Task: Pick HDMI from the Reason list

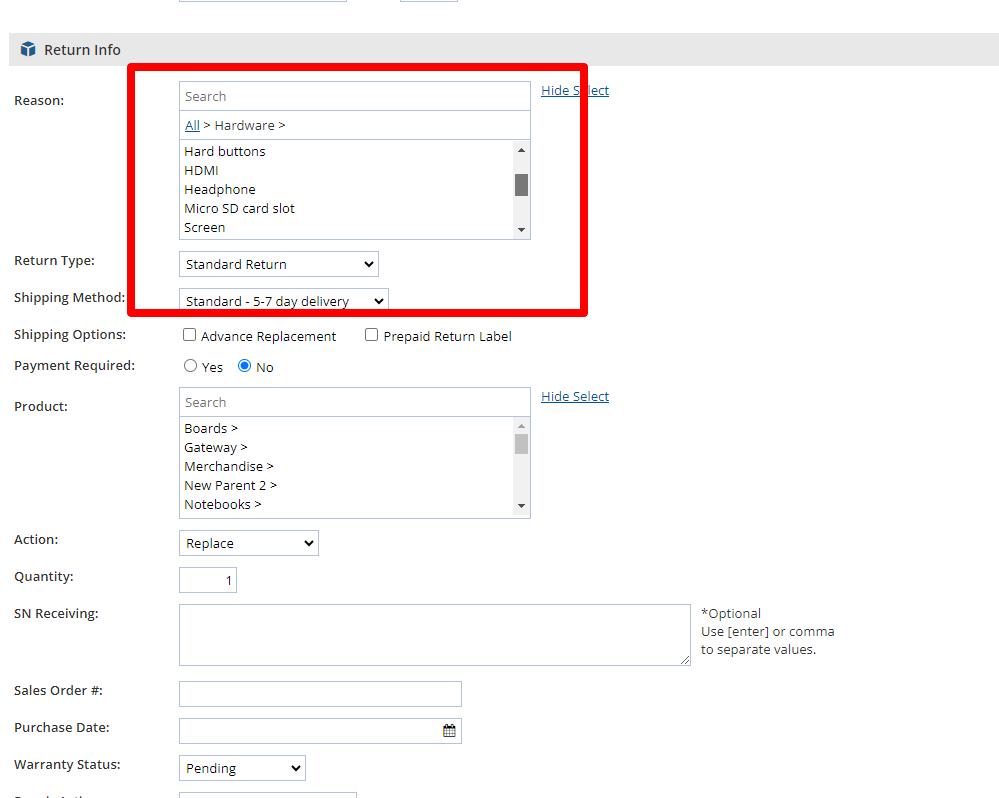Action: coord(201,170)
